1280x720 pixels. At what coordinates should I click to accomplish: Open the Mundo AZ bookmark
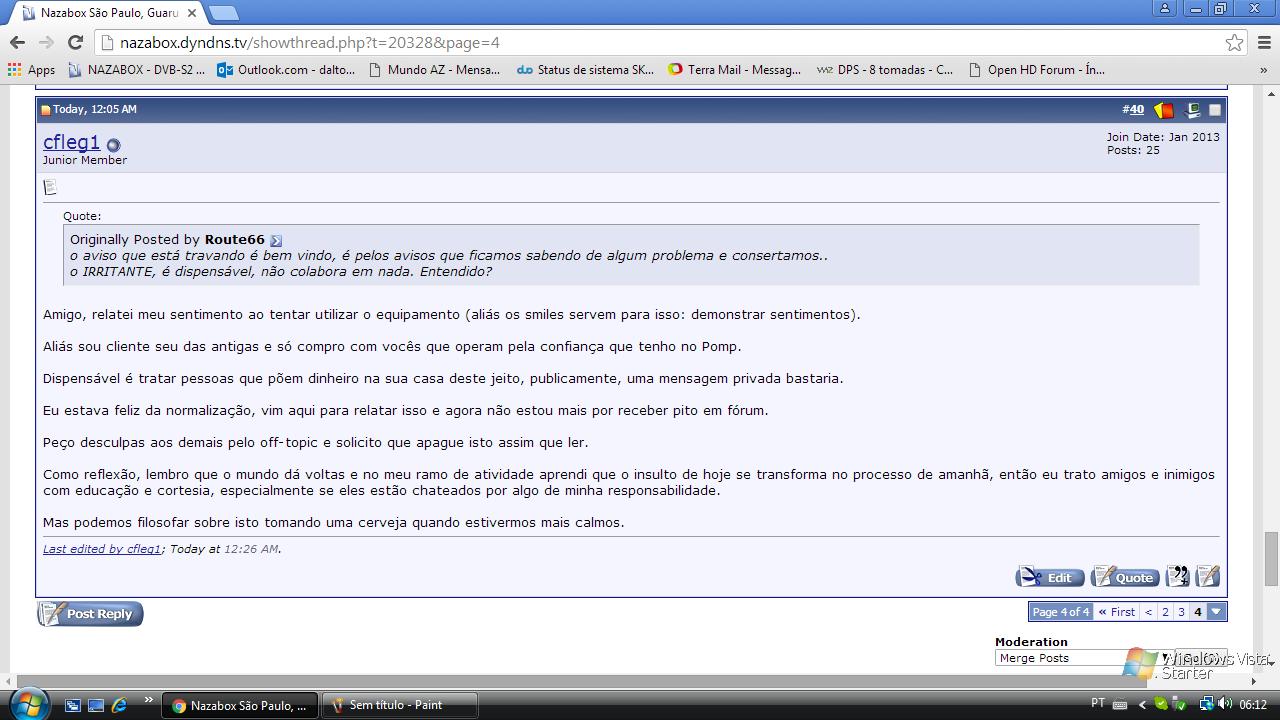[435, 70]
